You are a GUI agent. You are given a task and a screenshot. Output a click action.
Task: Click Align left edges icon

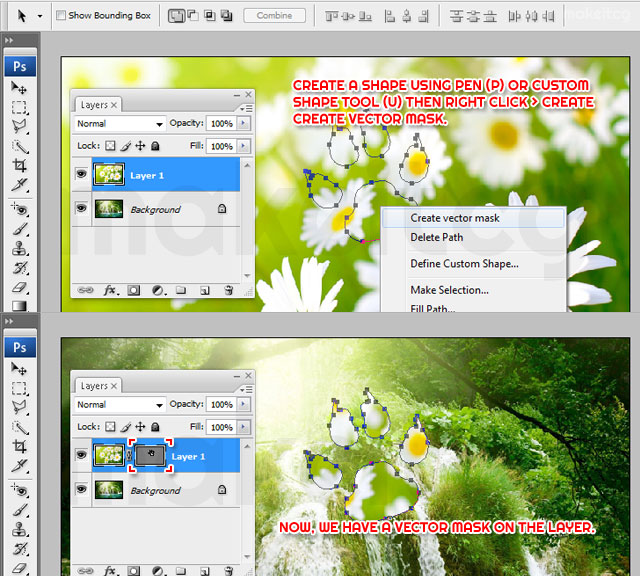390,16
